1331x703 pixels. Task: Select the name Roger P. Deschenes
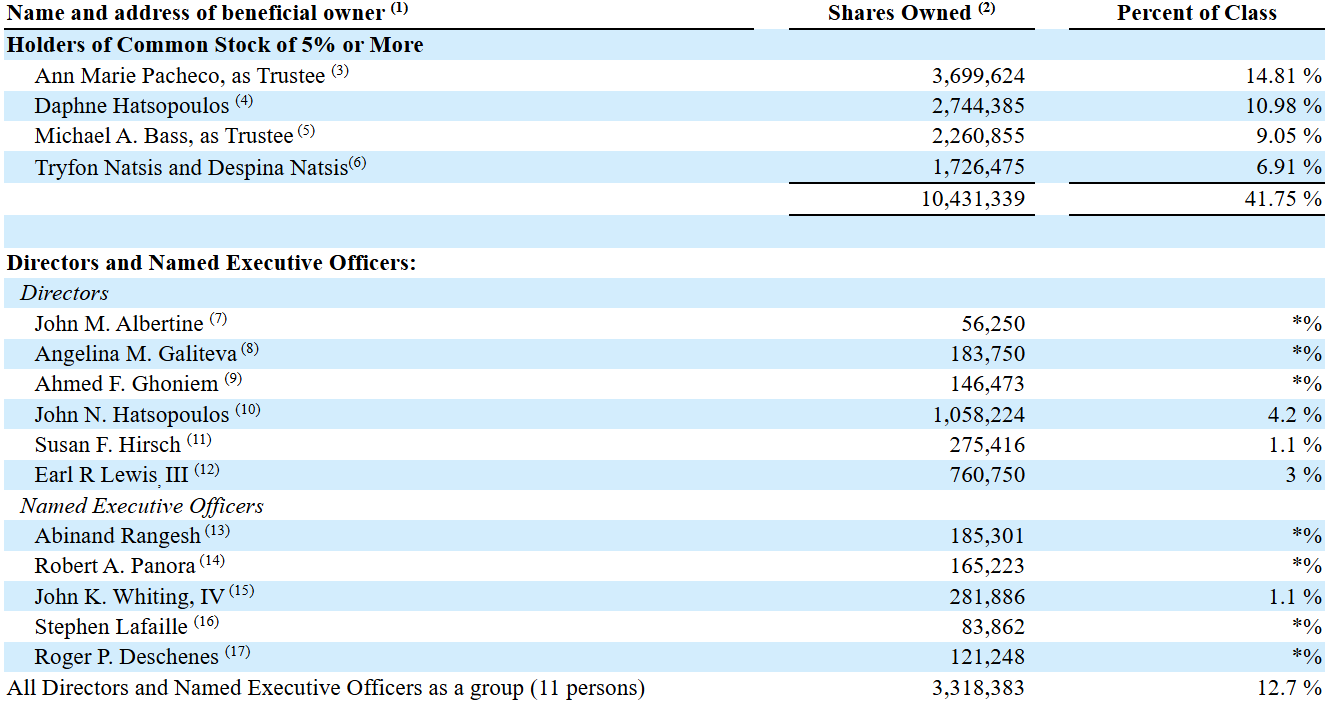127,657
